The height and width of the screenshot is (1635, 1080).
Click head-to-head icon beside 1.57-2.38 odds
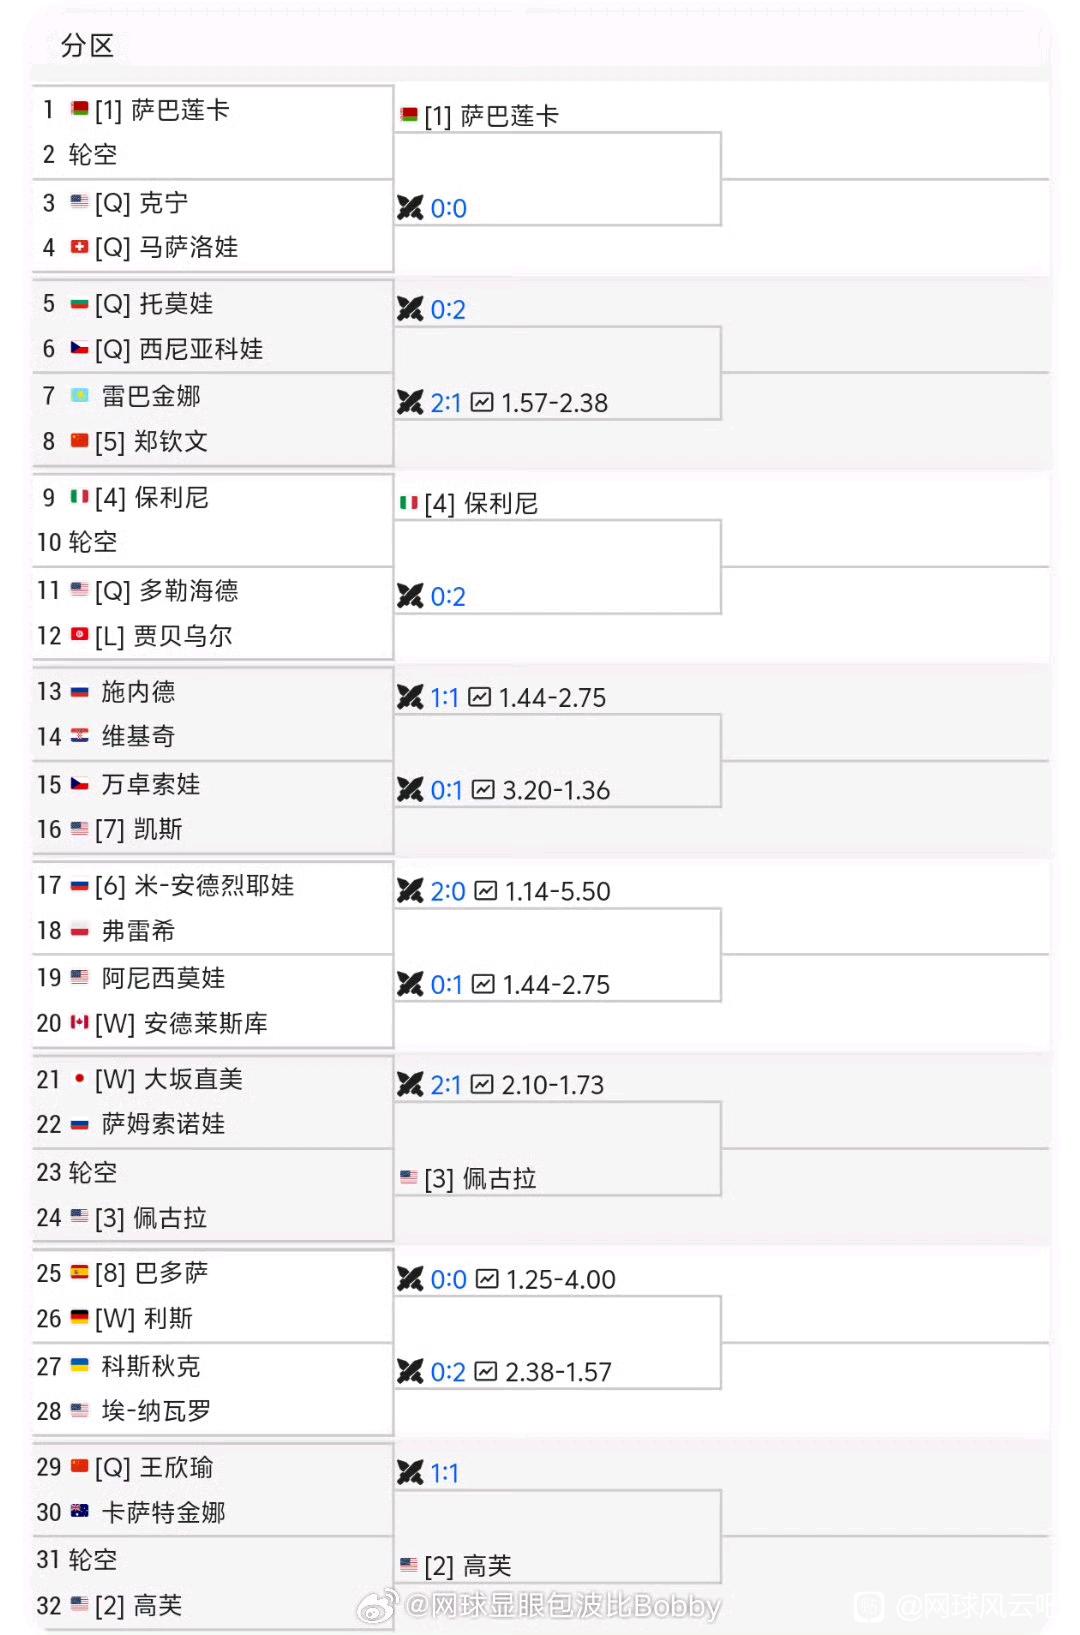tap(410, 403)
